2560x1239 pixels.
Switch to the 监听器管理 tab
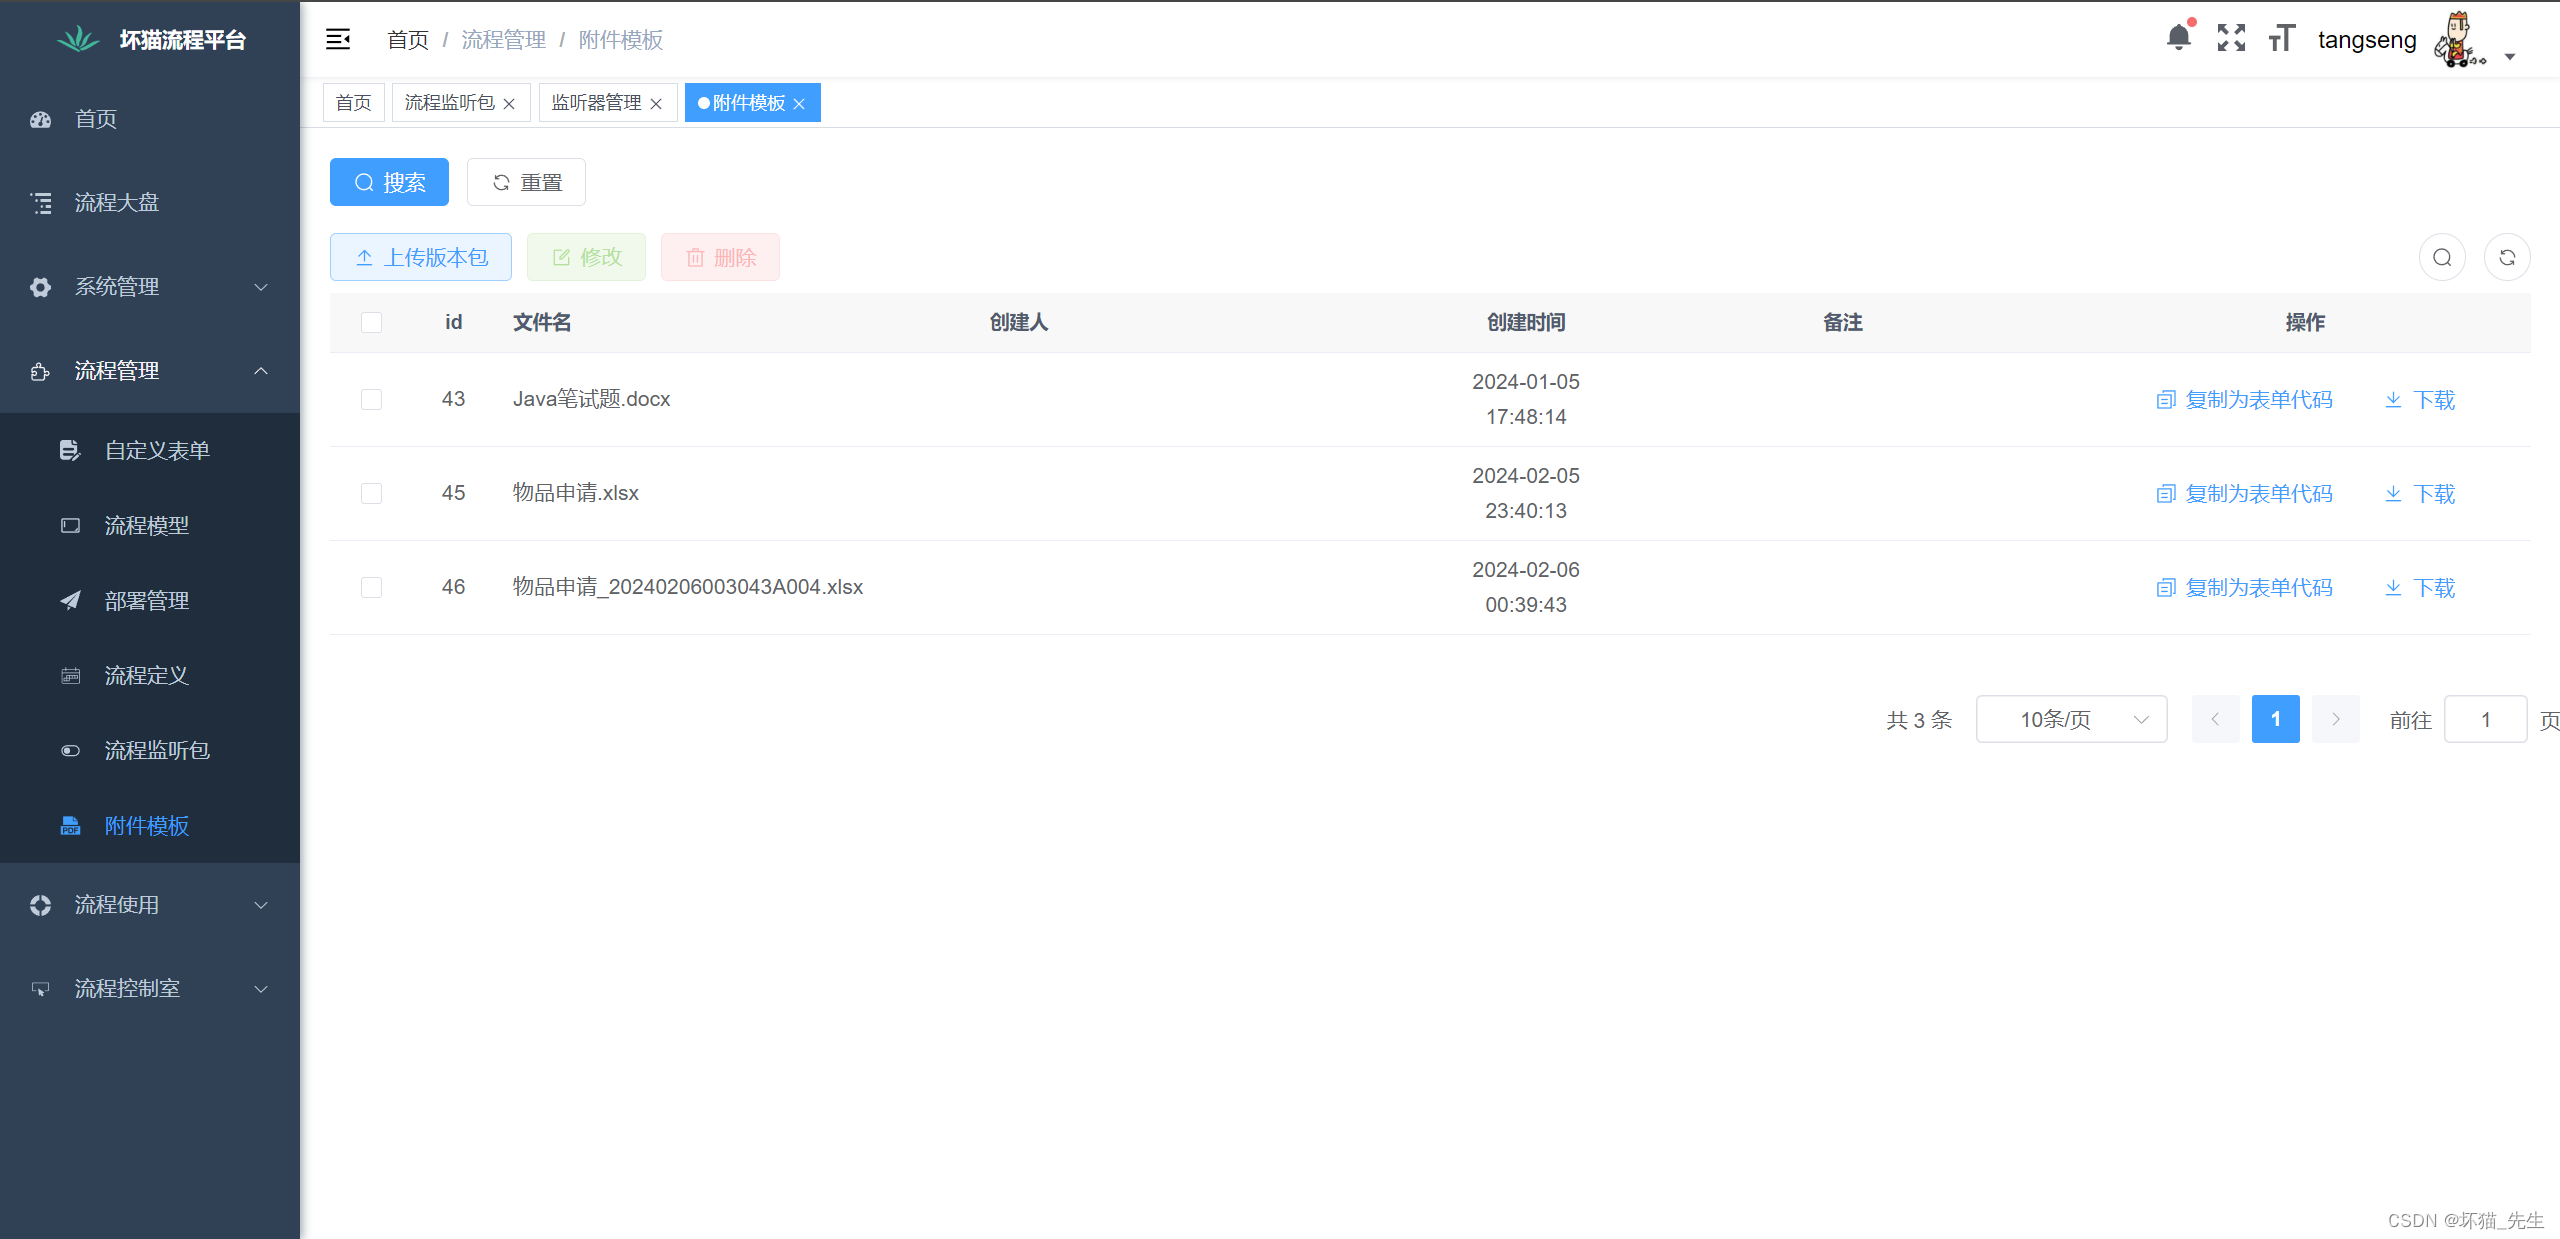click(596, 103)
